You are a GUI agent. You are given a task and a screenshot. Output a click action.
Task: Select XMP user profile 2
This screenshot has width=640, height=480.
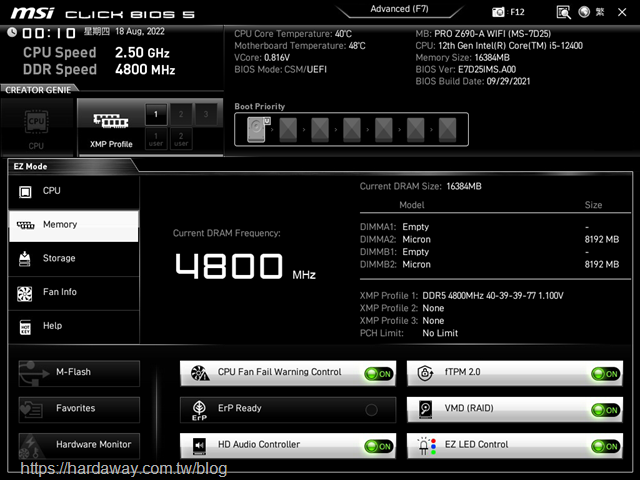pos(181,139)
